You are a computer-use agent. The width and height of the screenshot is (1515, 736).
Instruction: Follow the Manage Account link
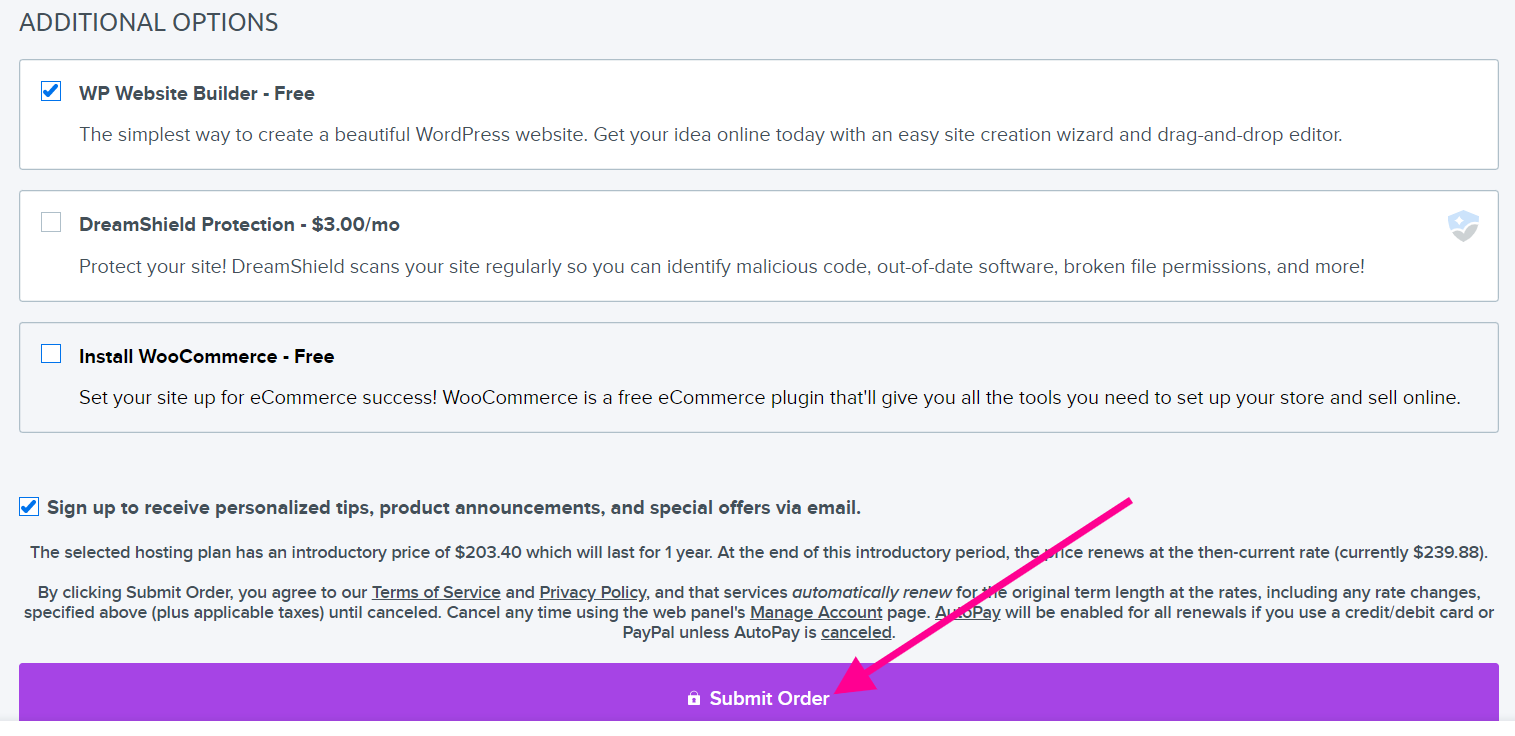coord(816,612)
